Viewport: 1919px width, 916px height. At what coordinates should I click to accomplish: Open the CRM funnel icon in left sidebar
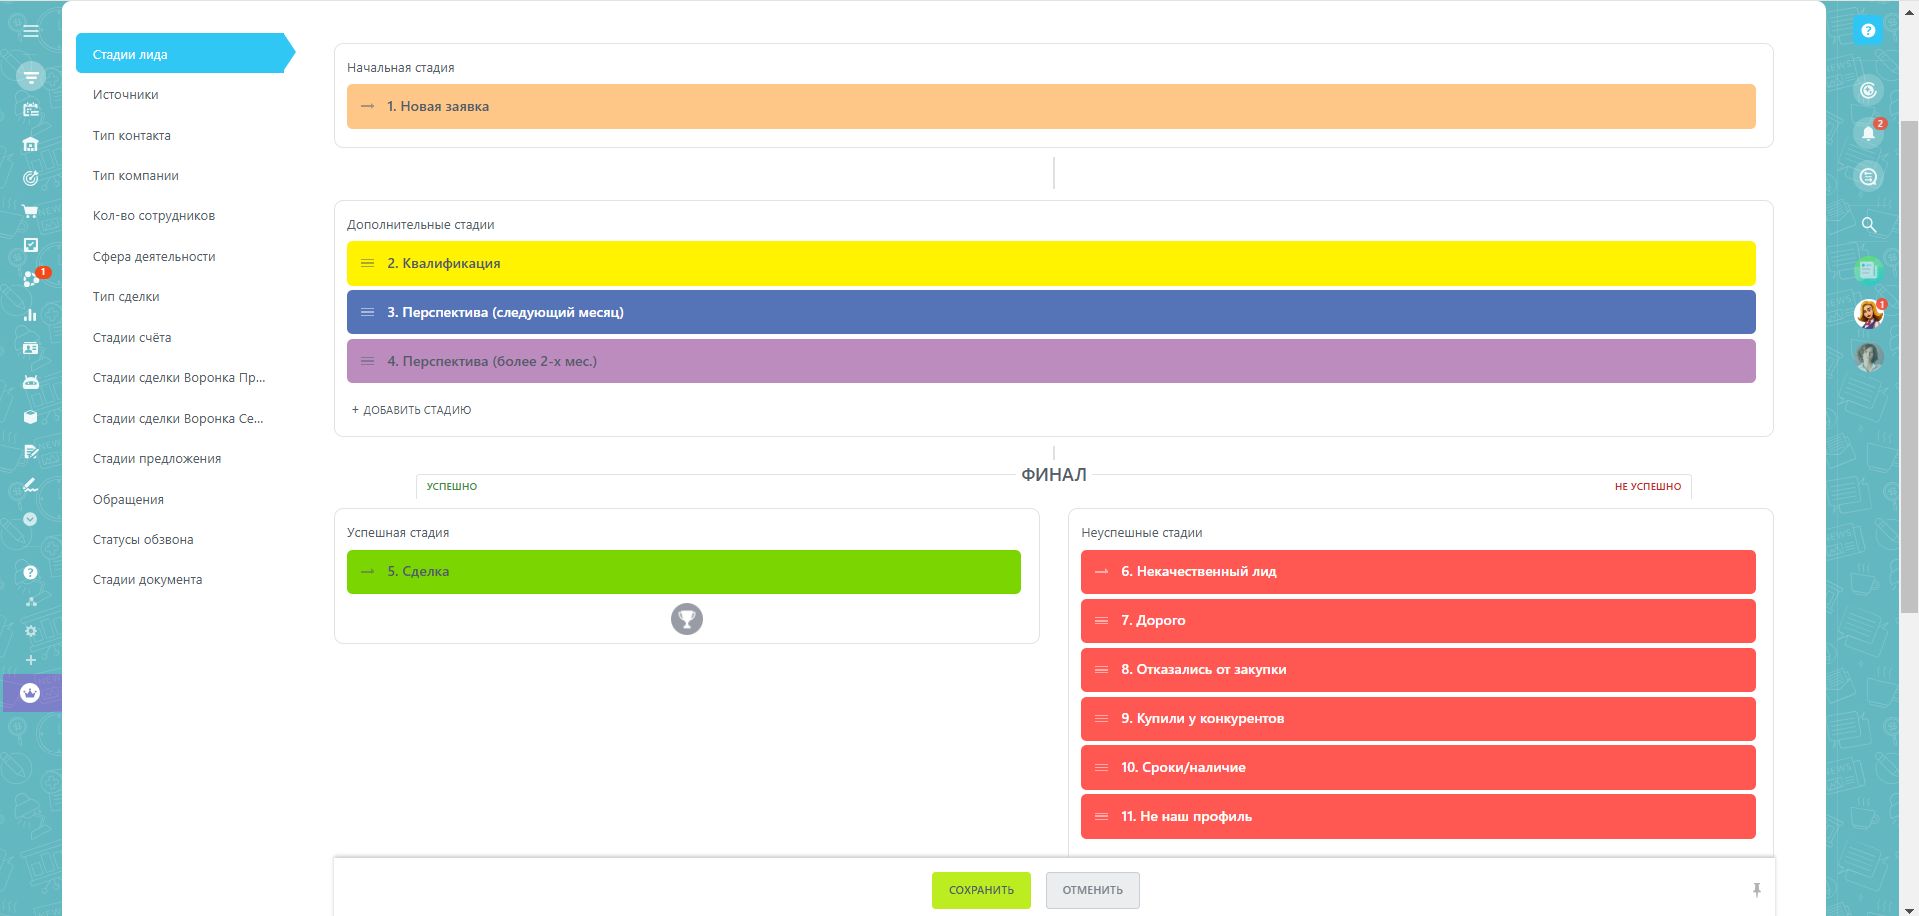[x=31, y=76]
